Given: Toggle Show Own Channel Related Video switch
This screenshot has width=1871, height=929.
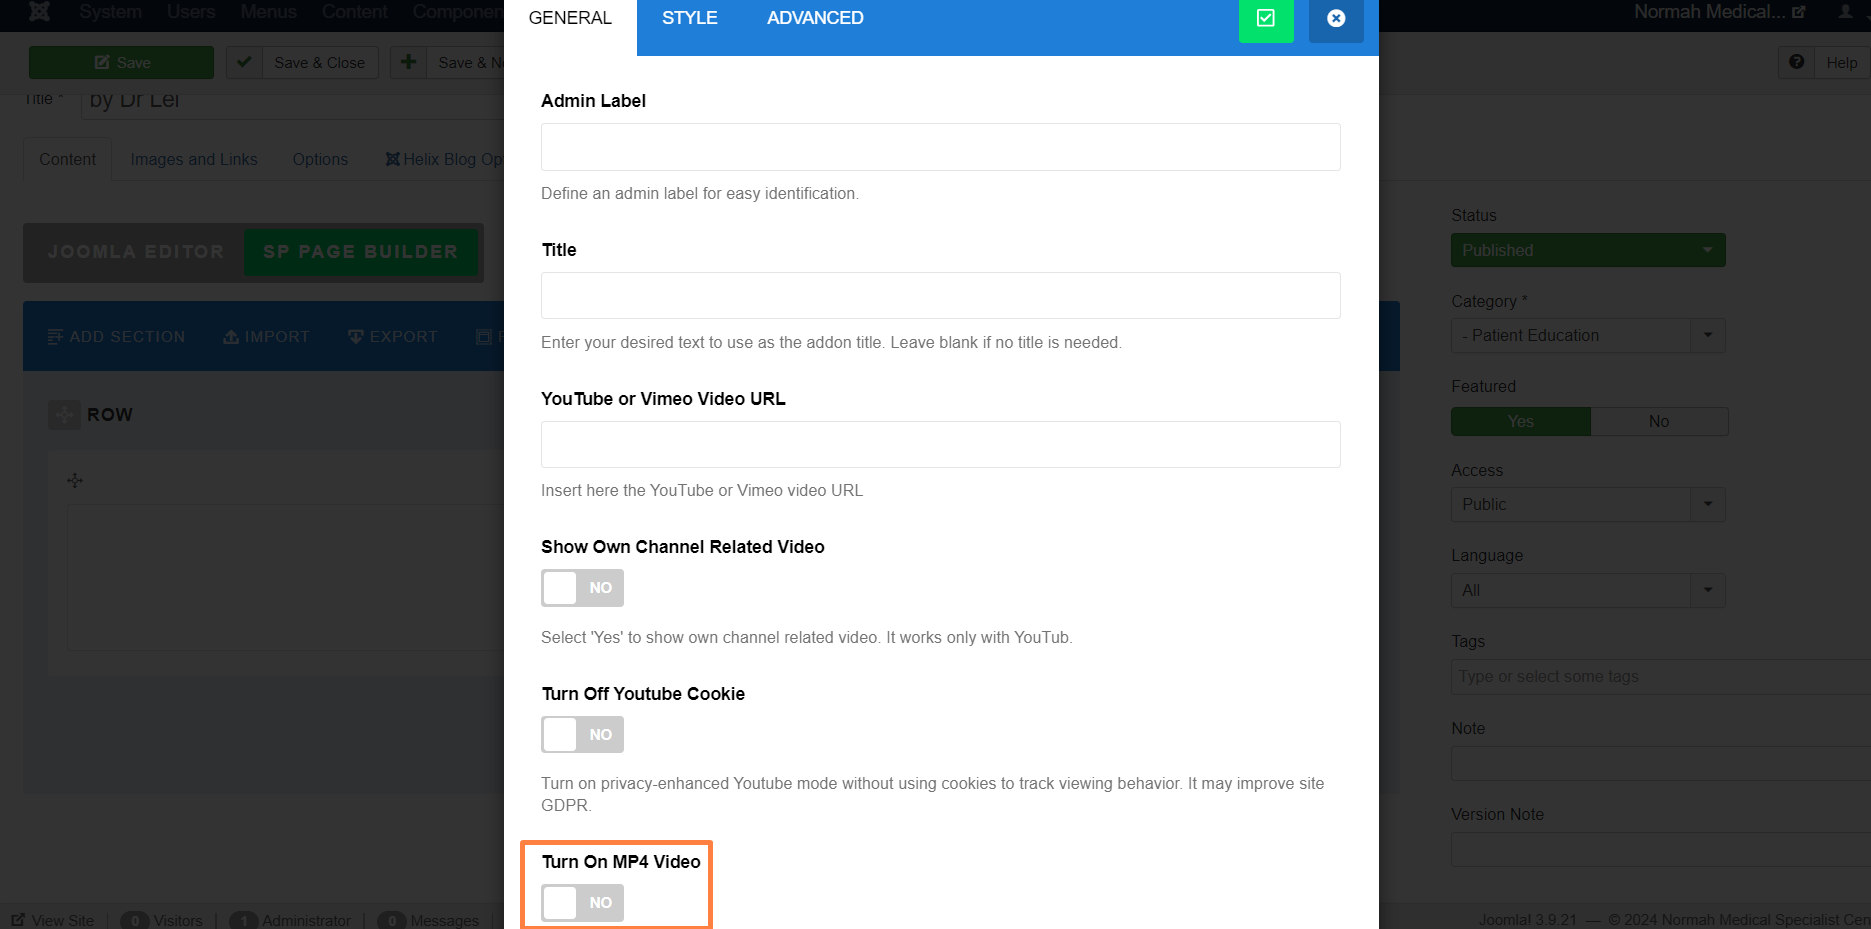Looking at the screenshot, I should pyautogui.click(x=582, y=588).
